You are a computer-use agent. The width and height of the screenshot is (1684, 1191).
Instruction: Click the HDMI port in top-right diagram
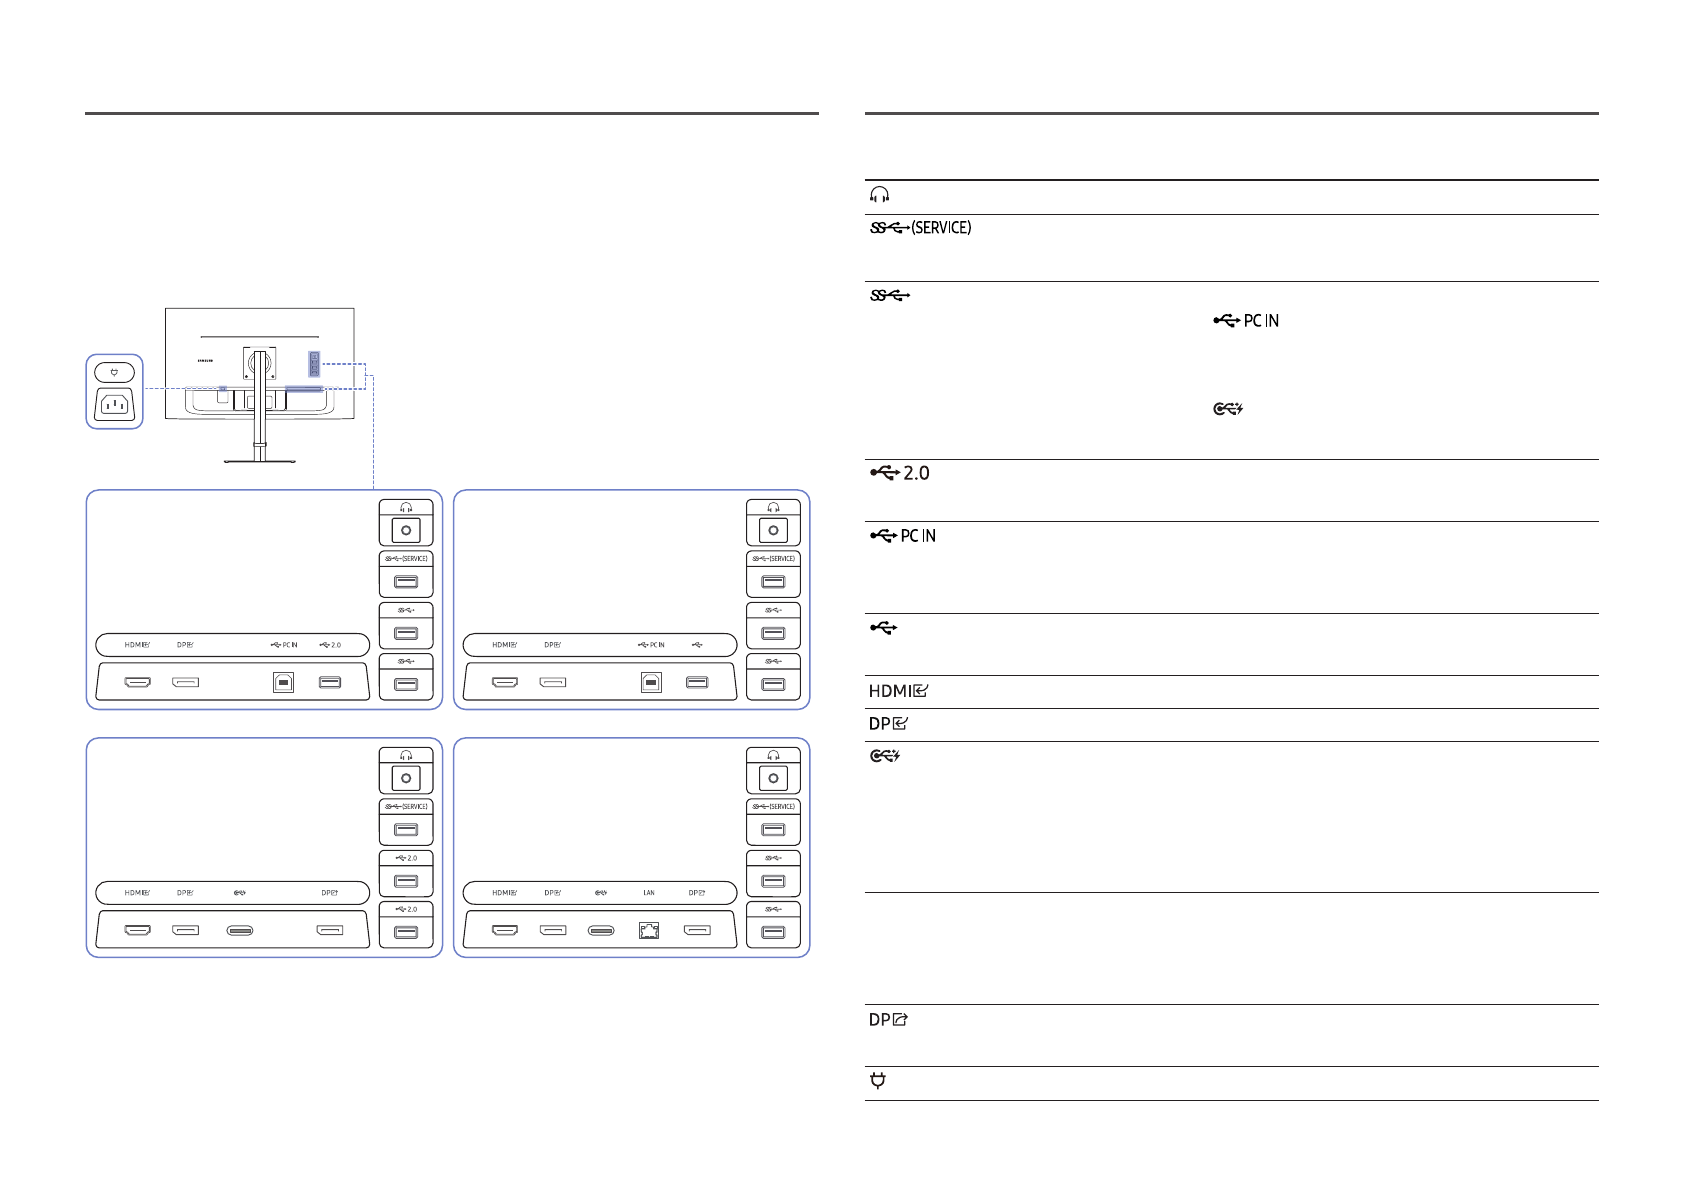pos(505,683)
